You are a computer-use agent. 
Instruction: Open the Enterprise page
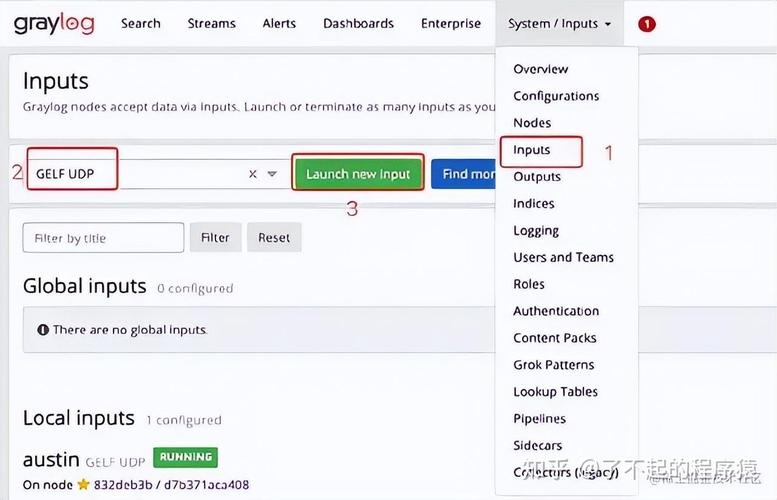[450, 24]
